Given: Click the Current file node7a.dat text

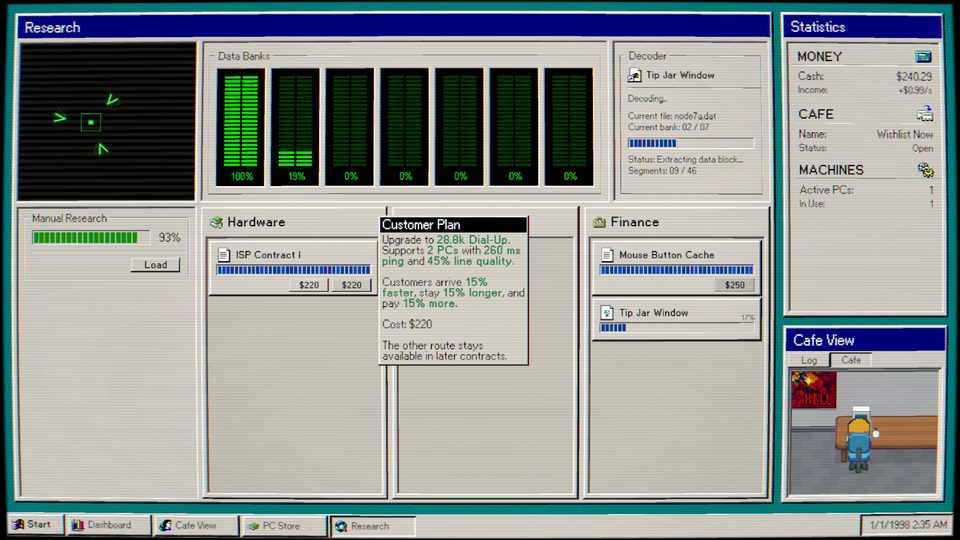Looking at the screenshot, I should (672, 116).
